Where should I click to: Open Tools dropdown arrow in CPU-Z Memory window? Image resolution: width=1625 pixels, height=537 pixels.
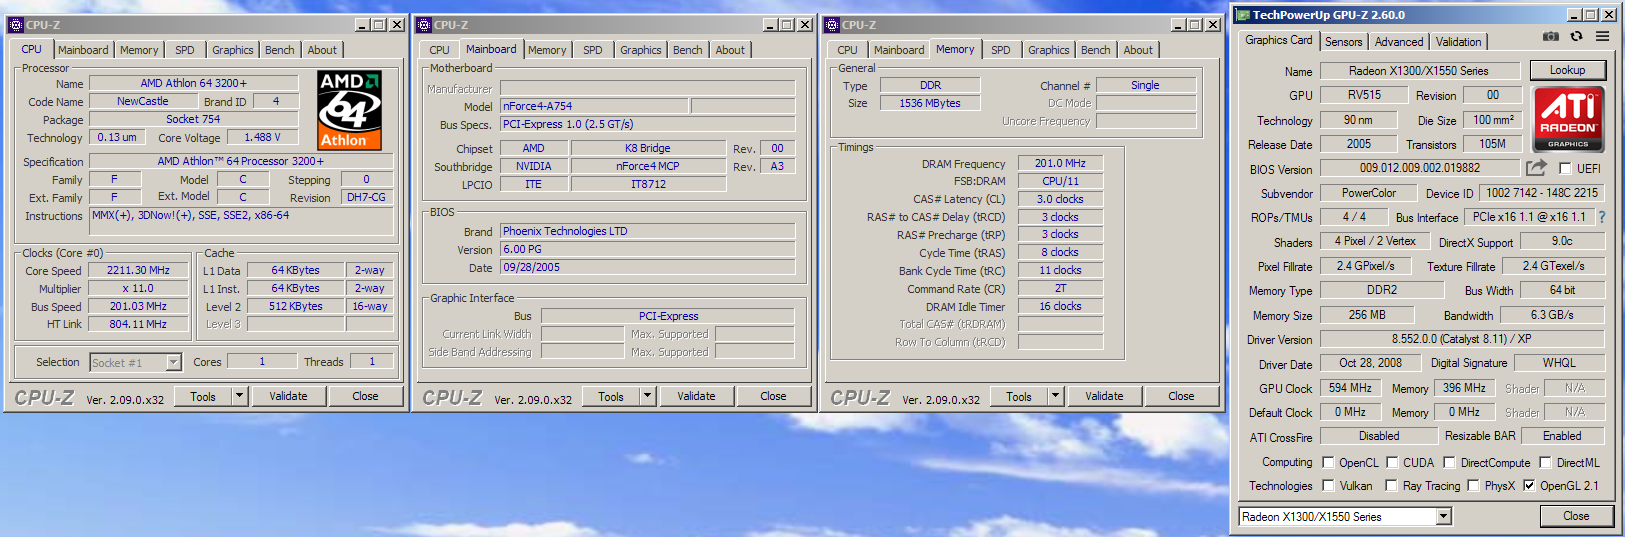pyautogui.click(x=1056, y=396)
